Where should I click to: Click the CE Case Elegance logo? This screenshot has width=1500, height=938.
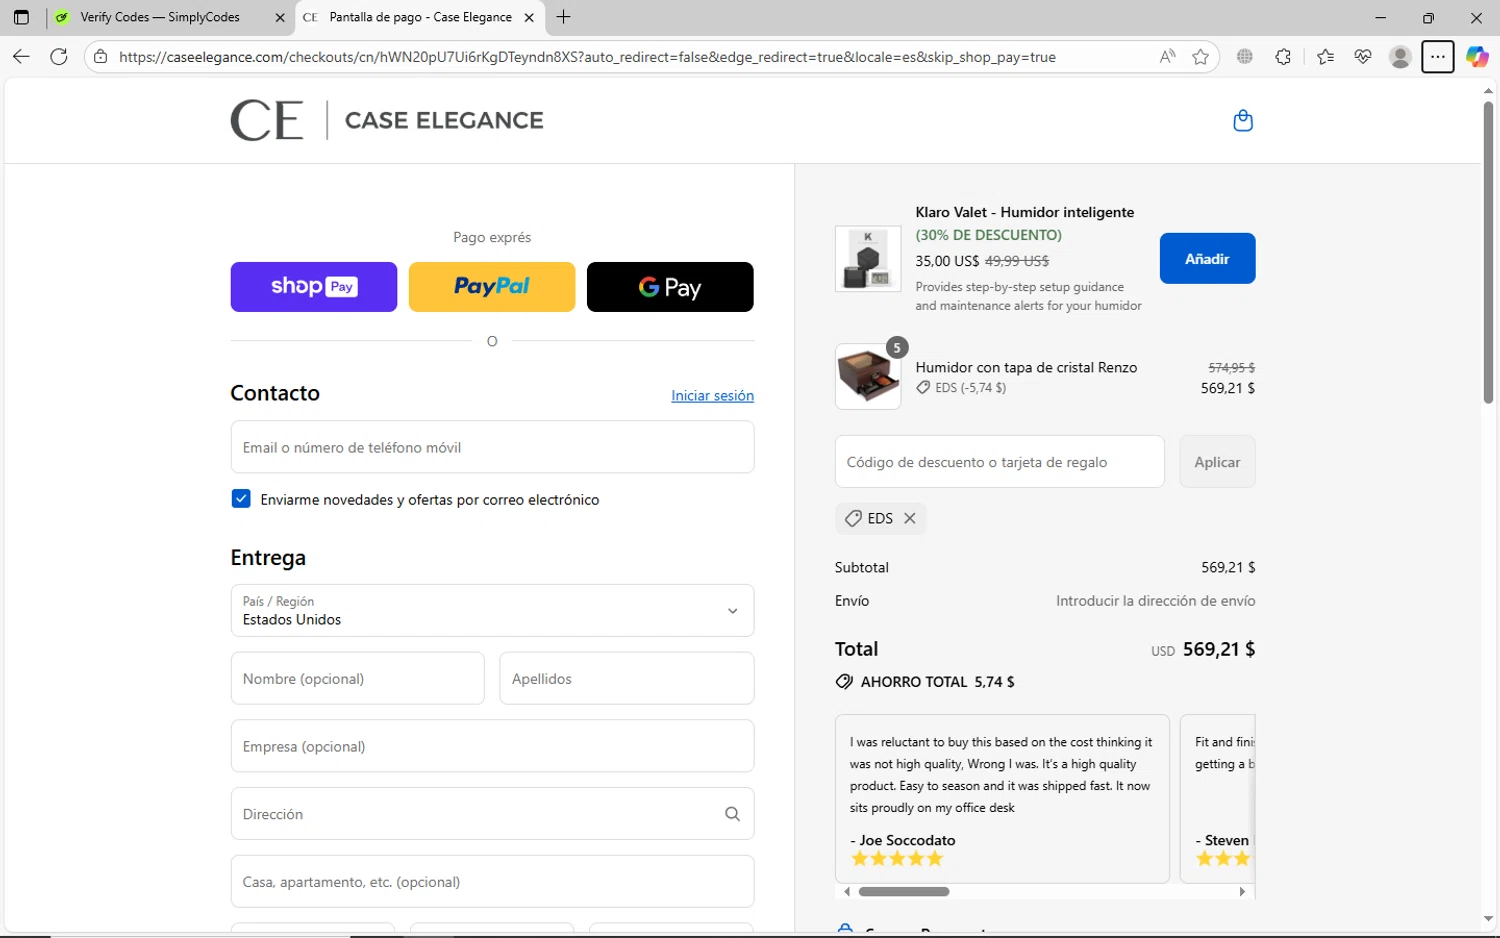387,120
